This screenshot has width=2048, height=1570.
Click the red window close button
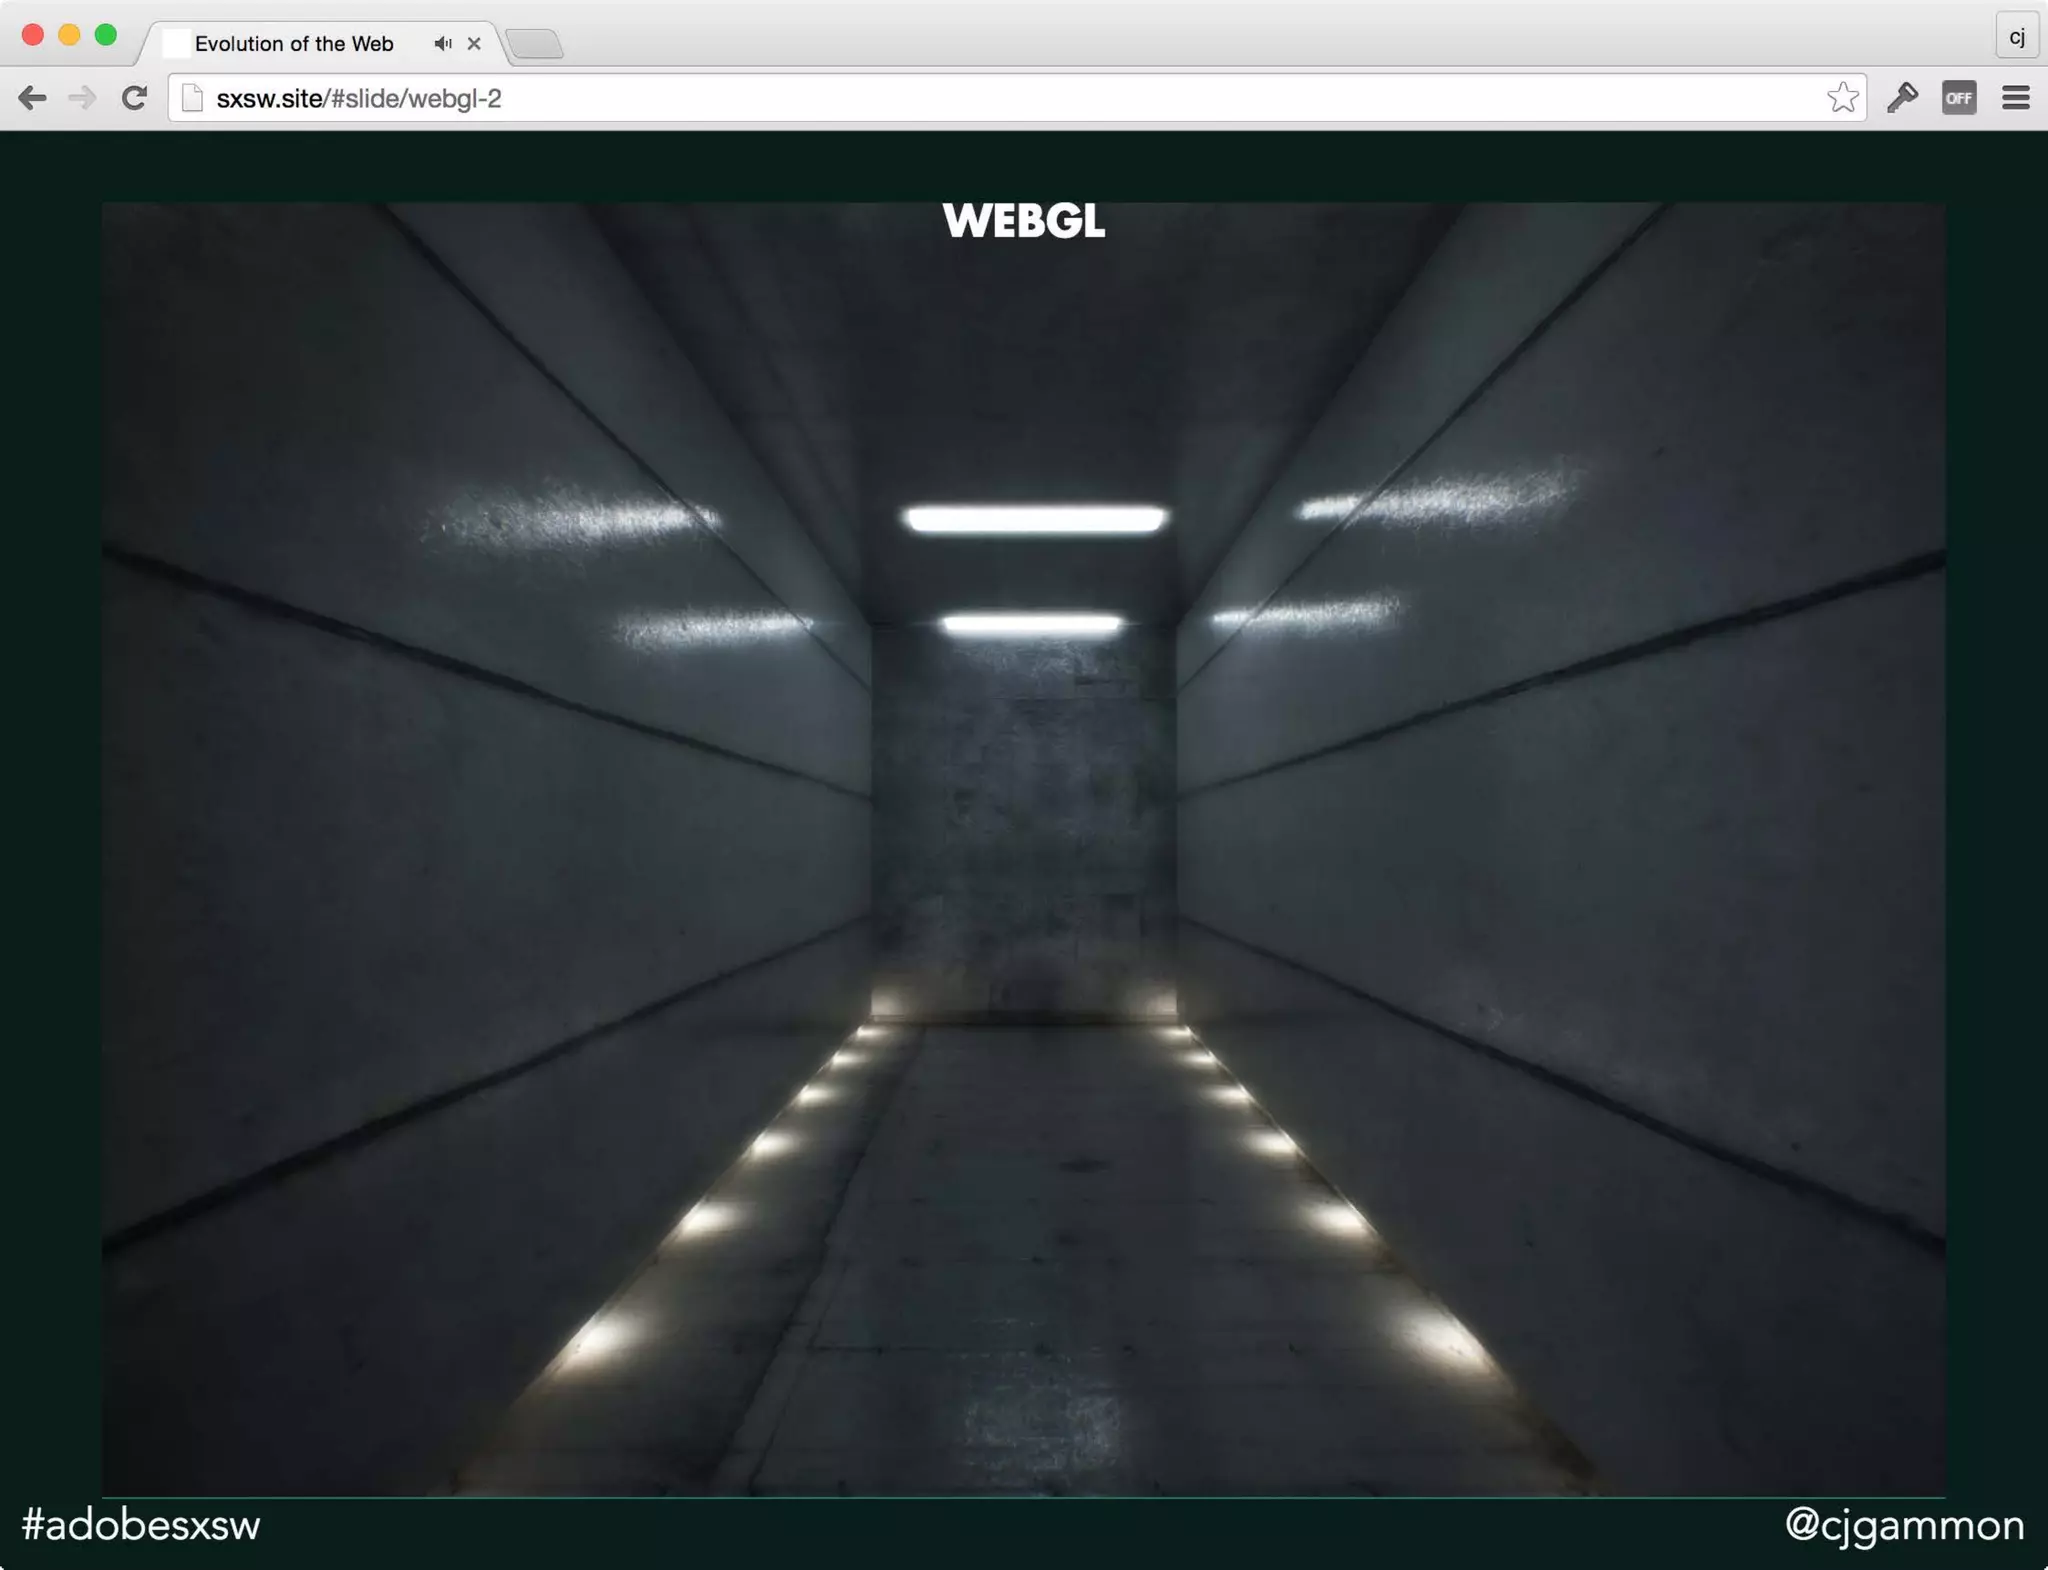tap(32, 35)
